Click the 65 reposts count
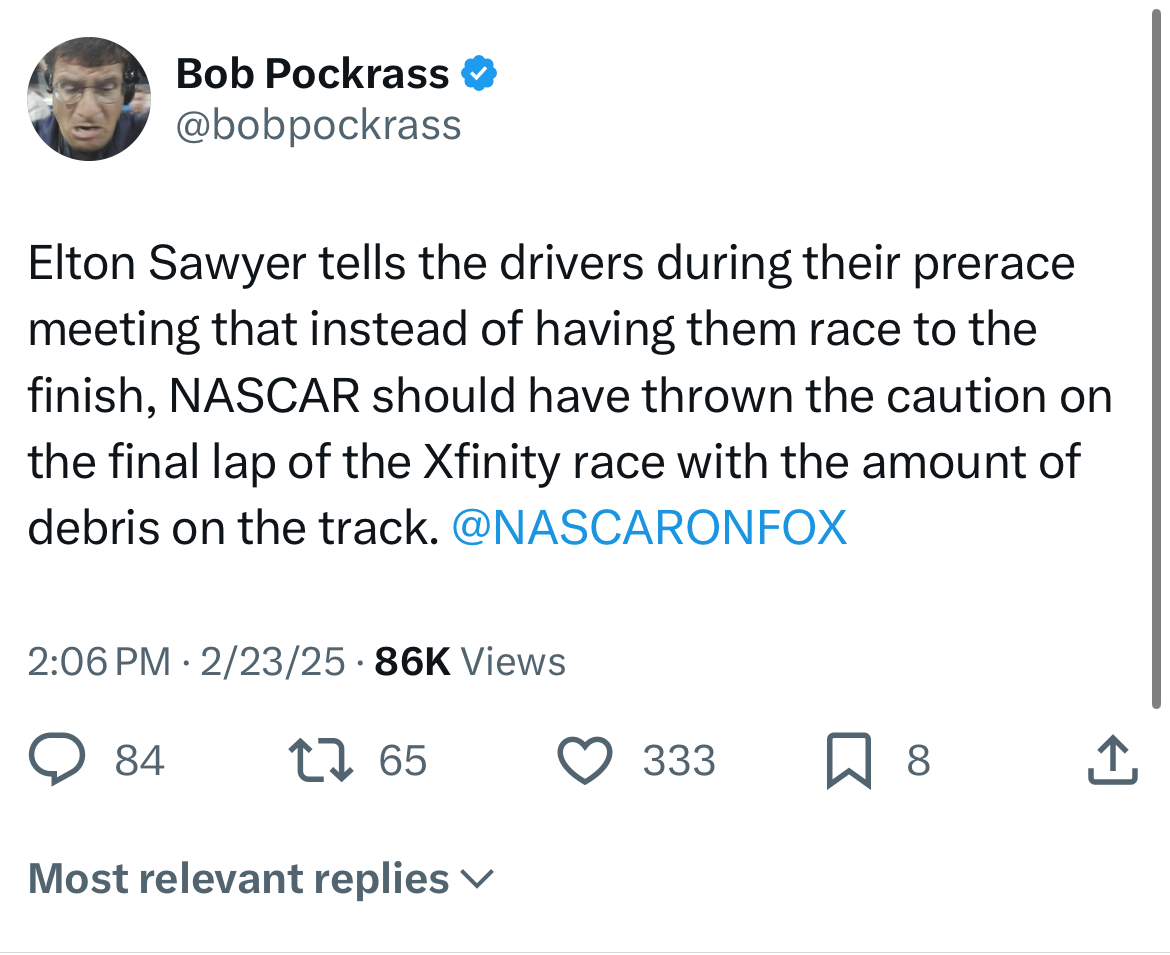The width and height of the screenshot is (1170, 955). click(x=403, y=761)
